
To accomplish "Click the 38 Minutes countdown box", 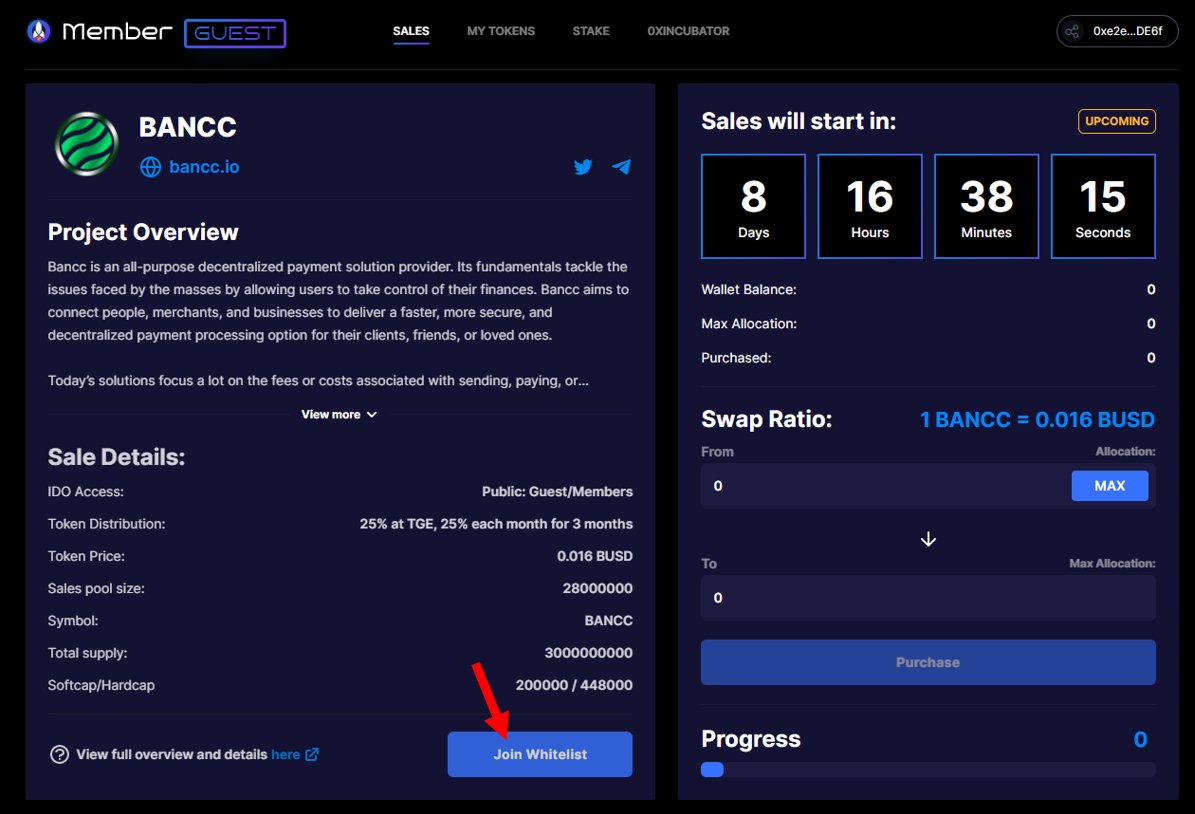I will (x=986, y=207).
